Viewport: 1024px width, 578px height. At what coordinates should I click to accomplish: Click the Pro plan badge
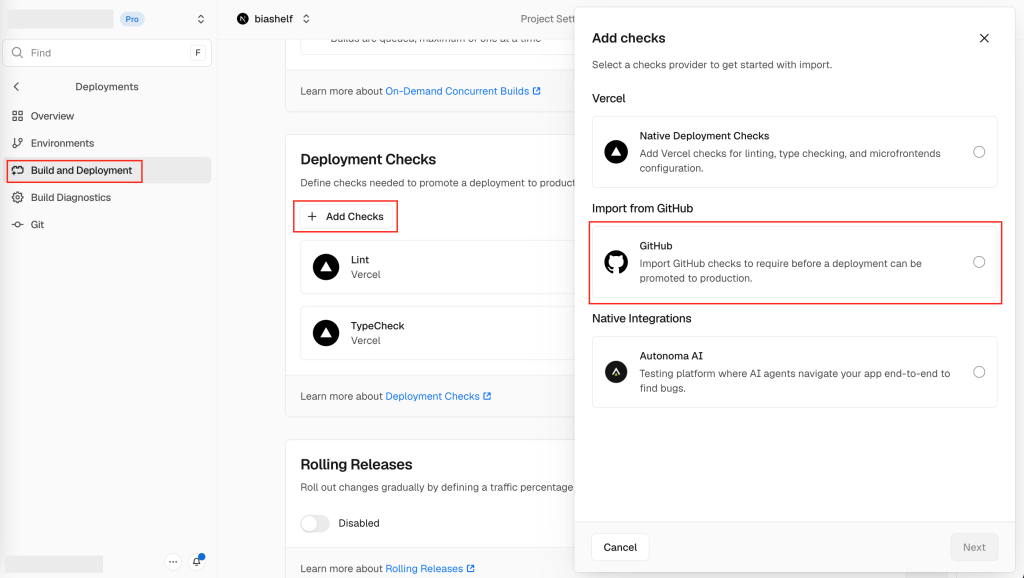point(132,19)
